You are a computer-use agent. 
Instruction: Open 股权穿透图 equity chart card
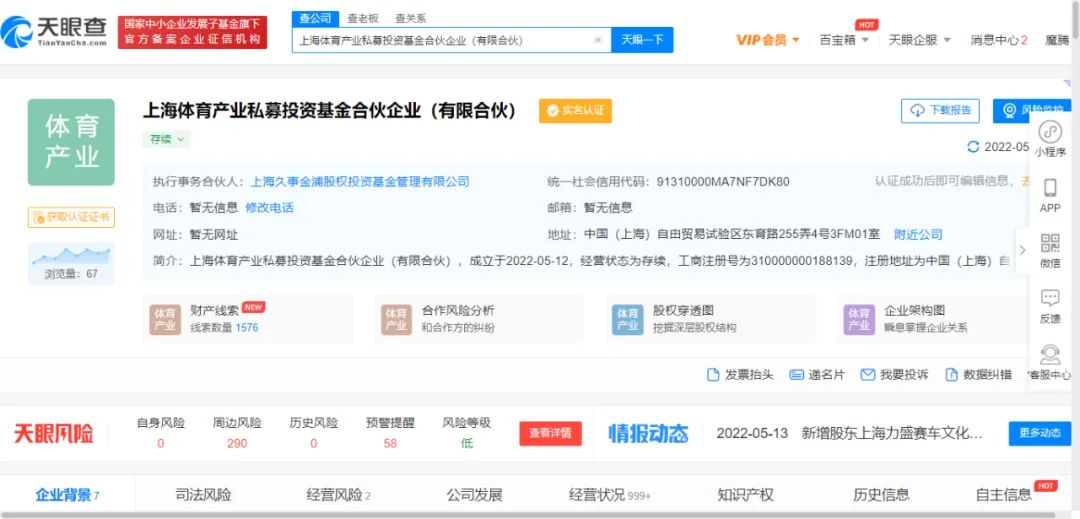click(711, 319)
